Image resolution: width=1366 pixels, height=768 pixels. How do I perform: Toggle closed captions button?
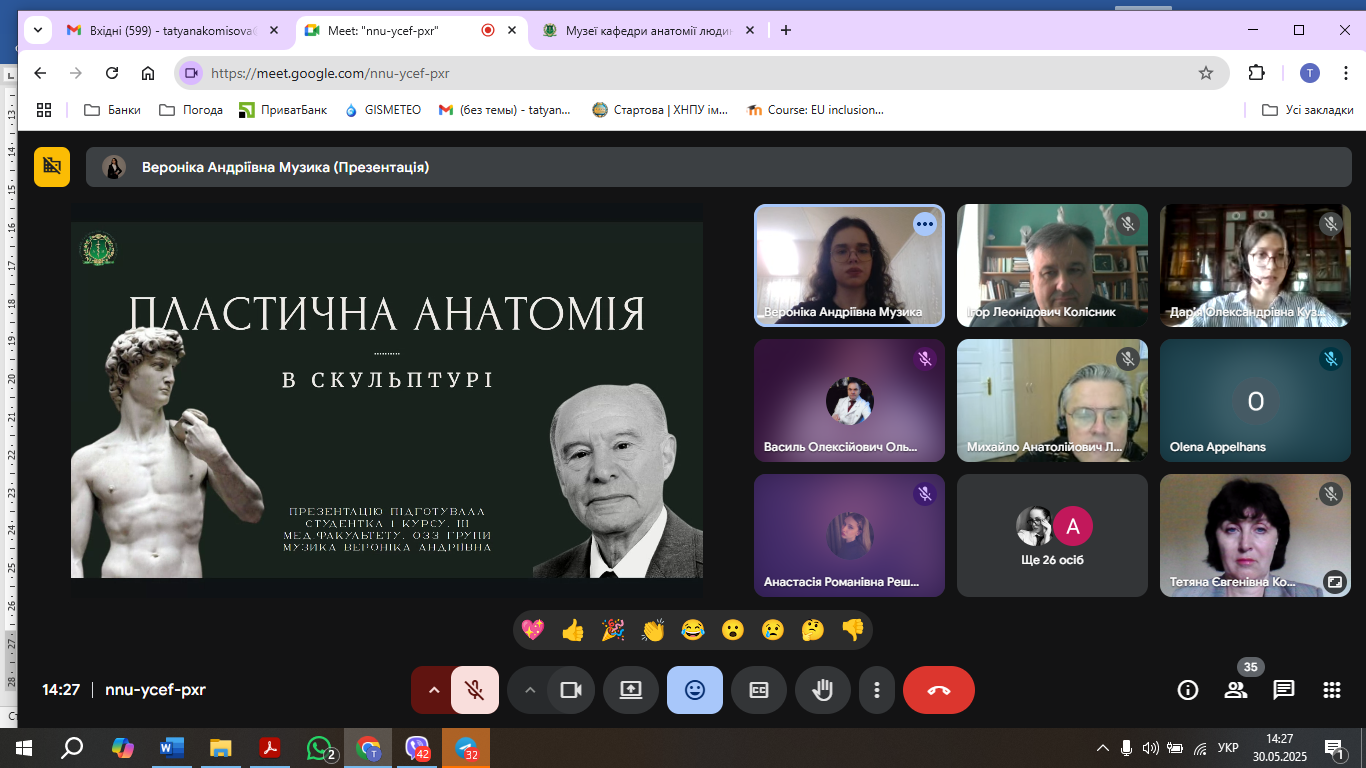click(759, 690)
